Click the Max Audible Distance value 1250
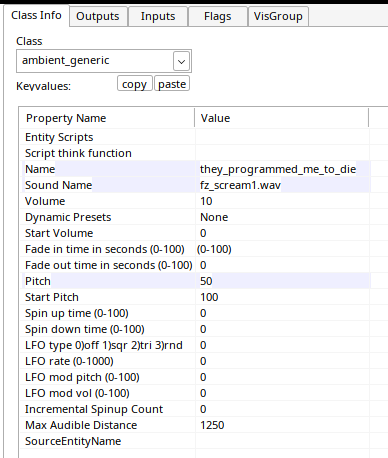This screenshot has height=458, width=388. 212,425
